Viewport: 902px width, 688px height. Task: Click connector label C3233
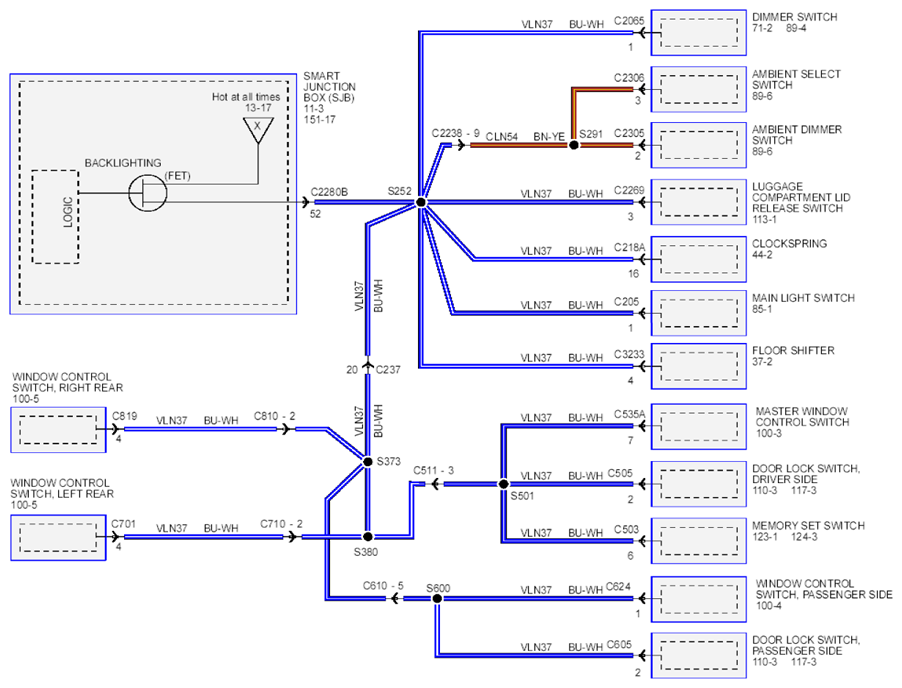(x=629, y=354)
